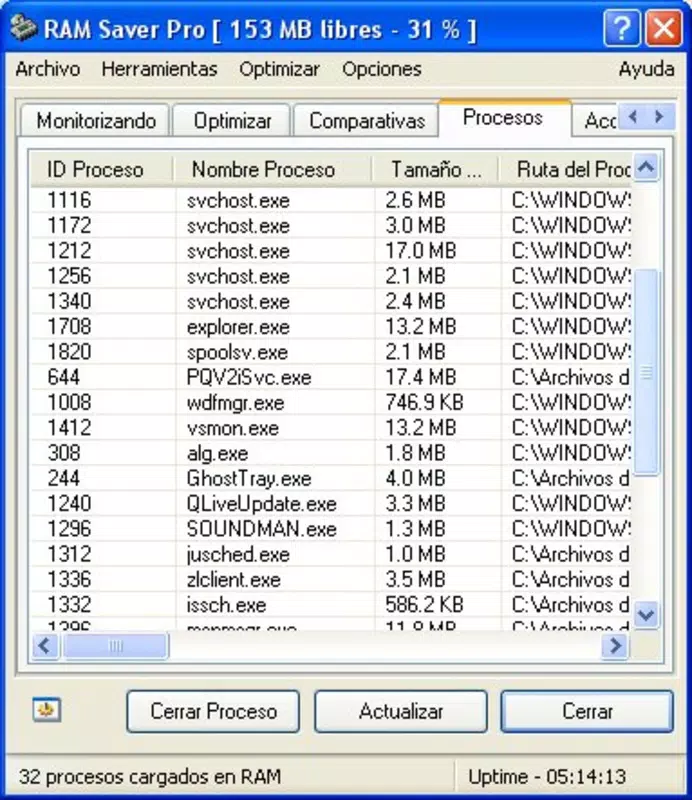Click the RAM Saver Pro title bar icon
This screenshot has width=692, height=800.
23,27
